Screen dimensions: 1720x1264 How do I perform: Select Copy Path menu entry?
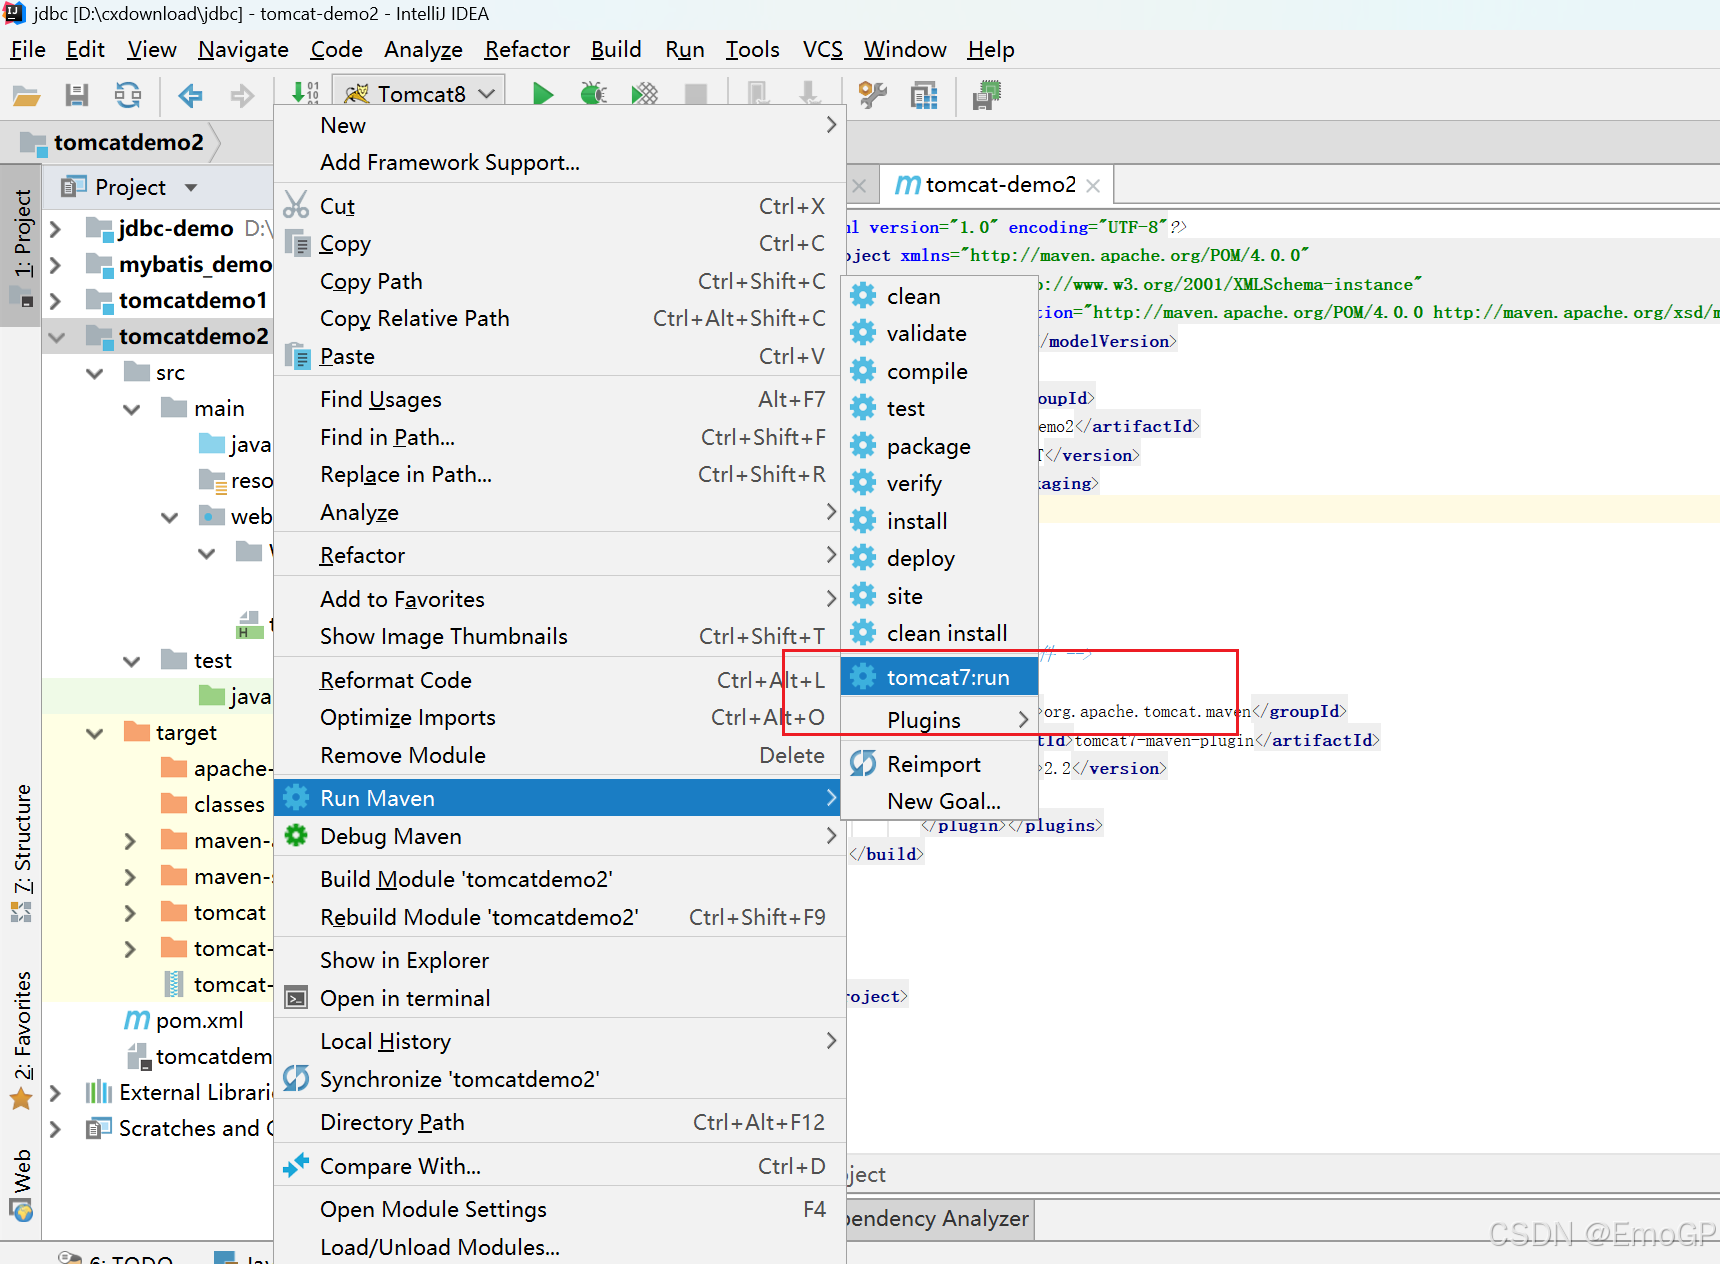coord(560,281)
